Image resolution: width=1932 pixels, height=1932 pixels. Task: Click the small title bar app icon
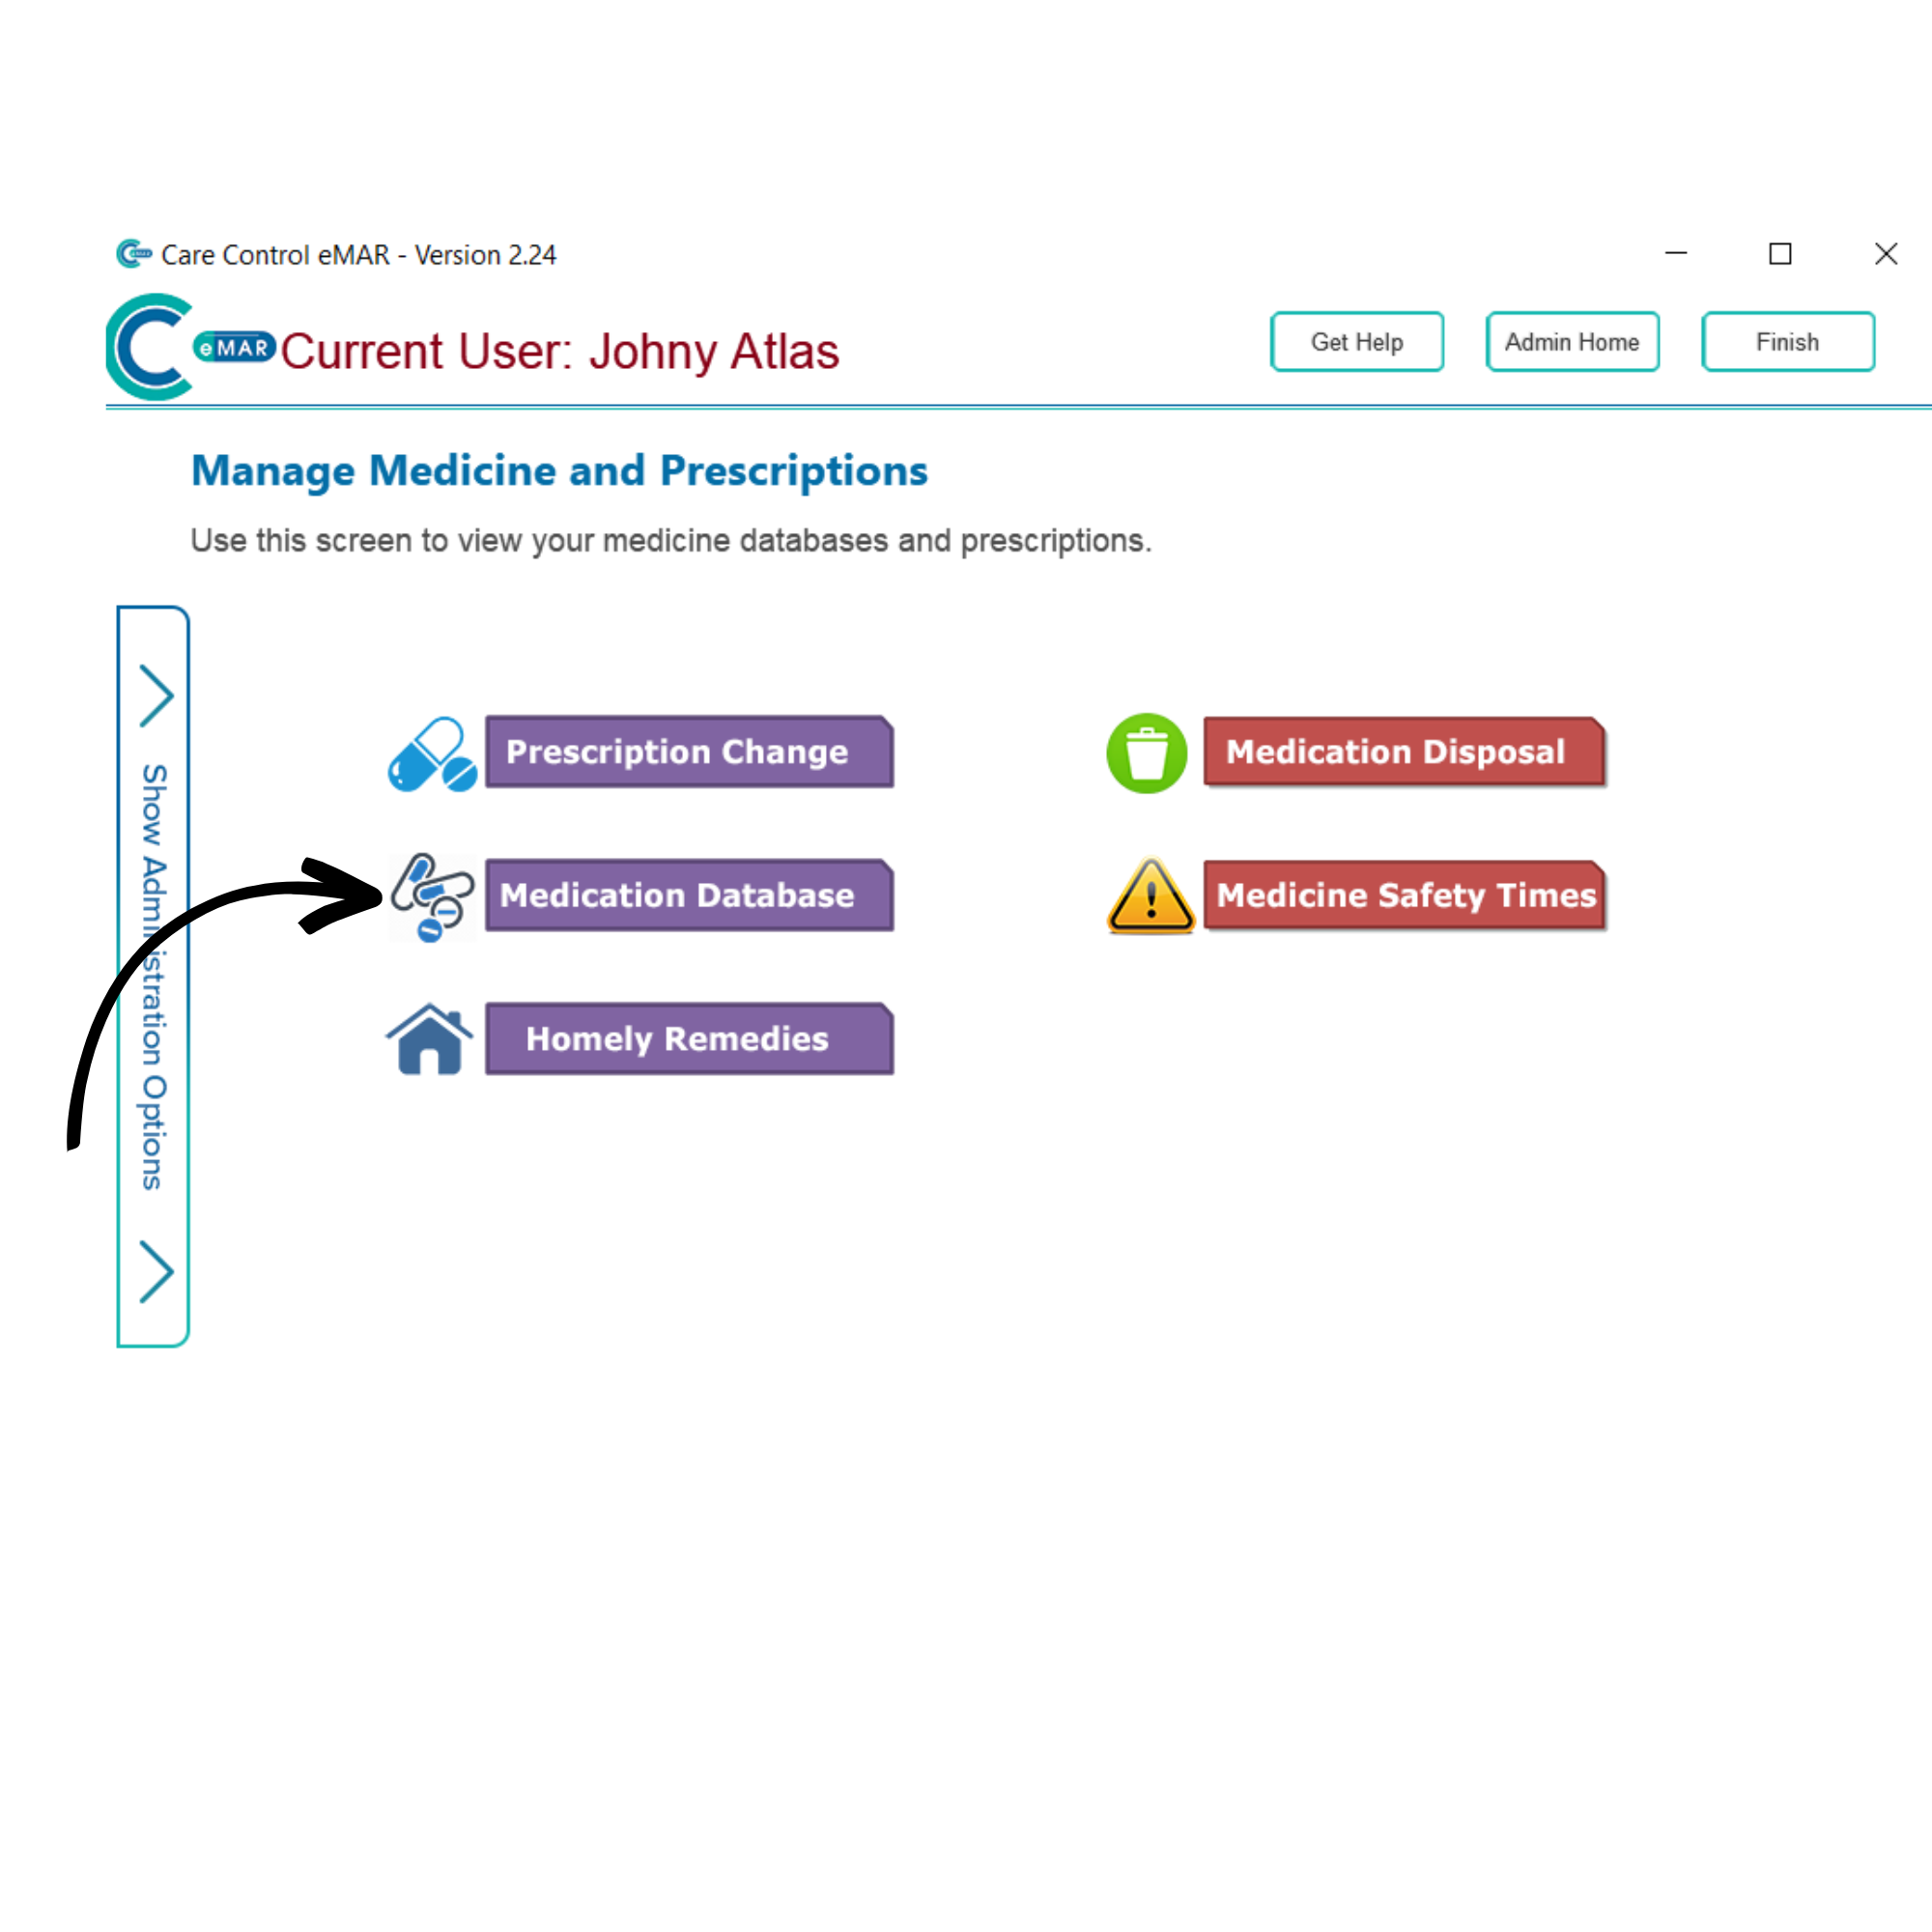coord(134,254)
